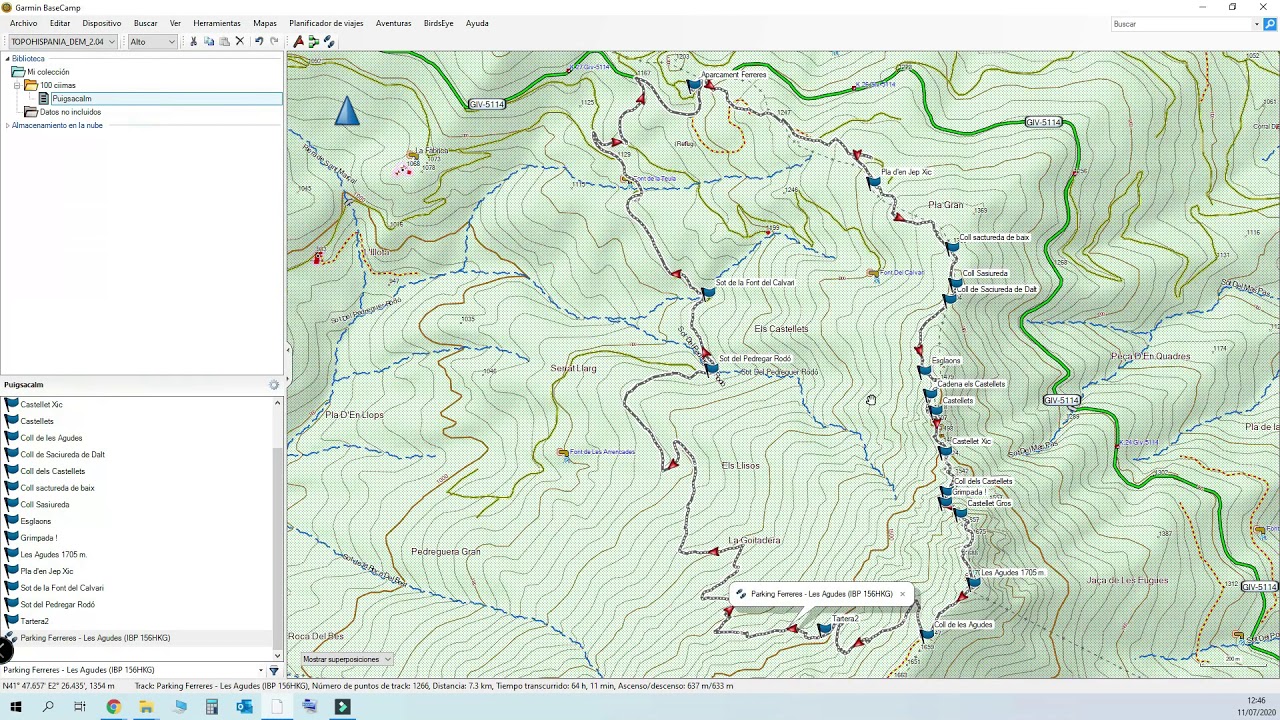Image resolution: width=1280 pixels, height=720 pixels.
Task: Delete selection using the X toolbar icon
Action: click(239, 41)
